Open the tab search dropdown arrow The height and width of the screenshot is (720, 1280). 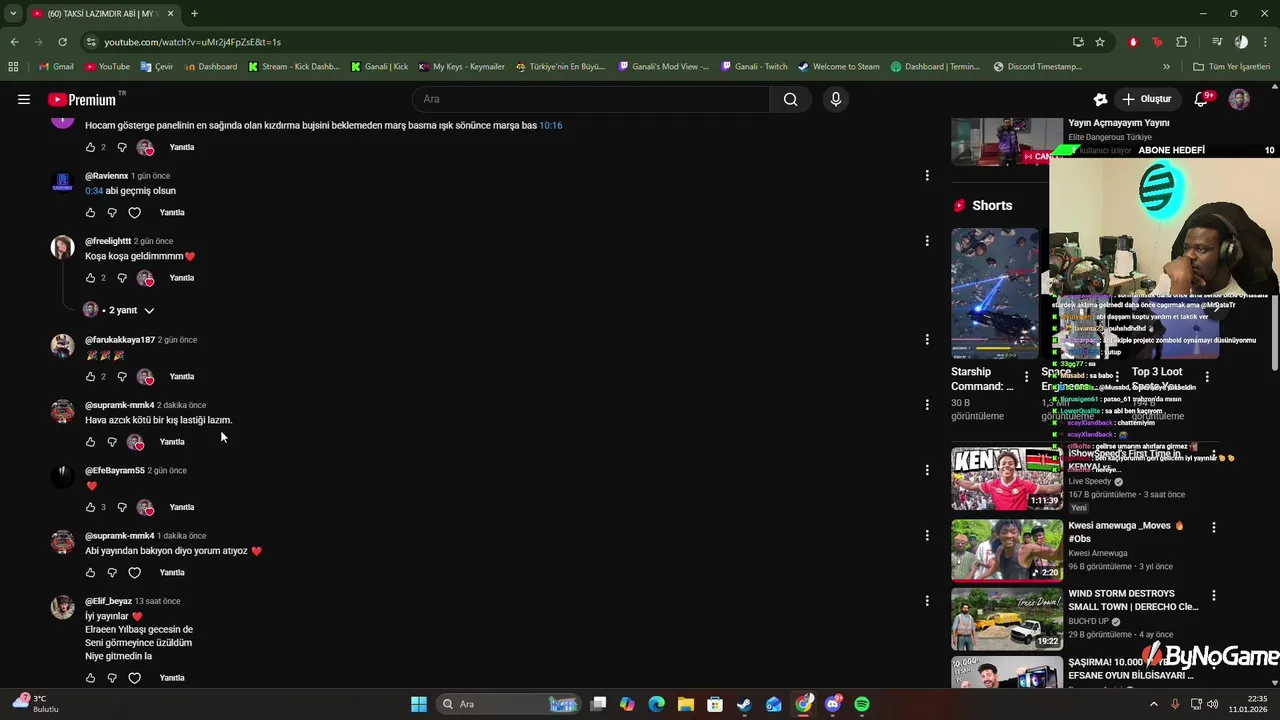[x=13, y=13]
